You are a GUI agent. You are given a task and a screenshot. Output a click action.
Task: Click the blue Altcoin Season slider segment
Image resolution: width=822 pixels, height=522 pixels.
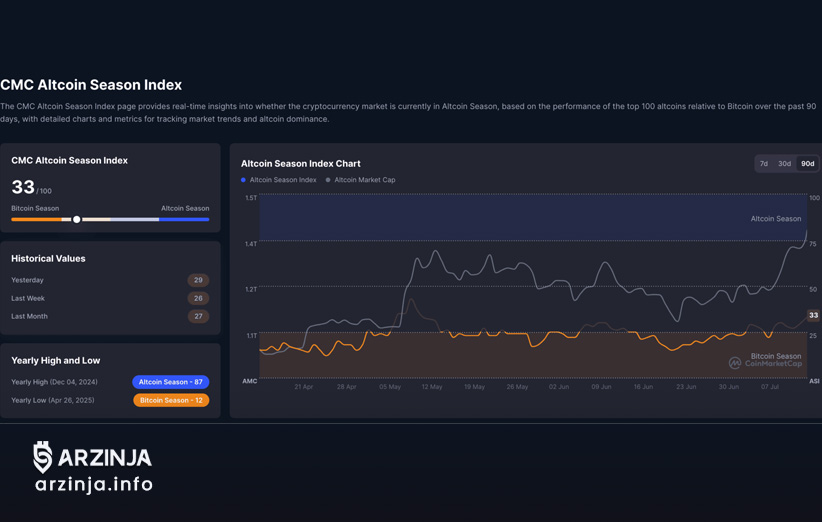[184, 219]
